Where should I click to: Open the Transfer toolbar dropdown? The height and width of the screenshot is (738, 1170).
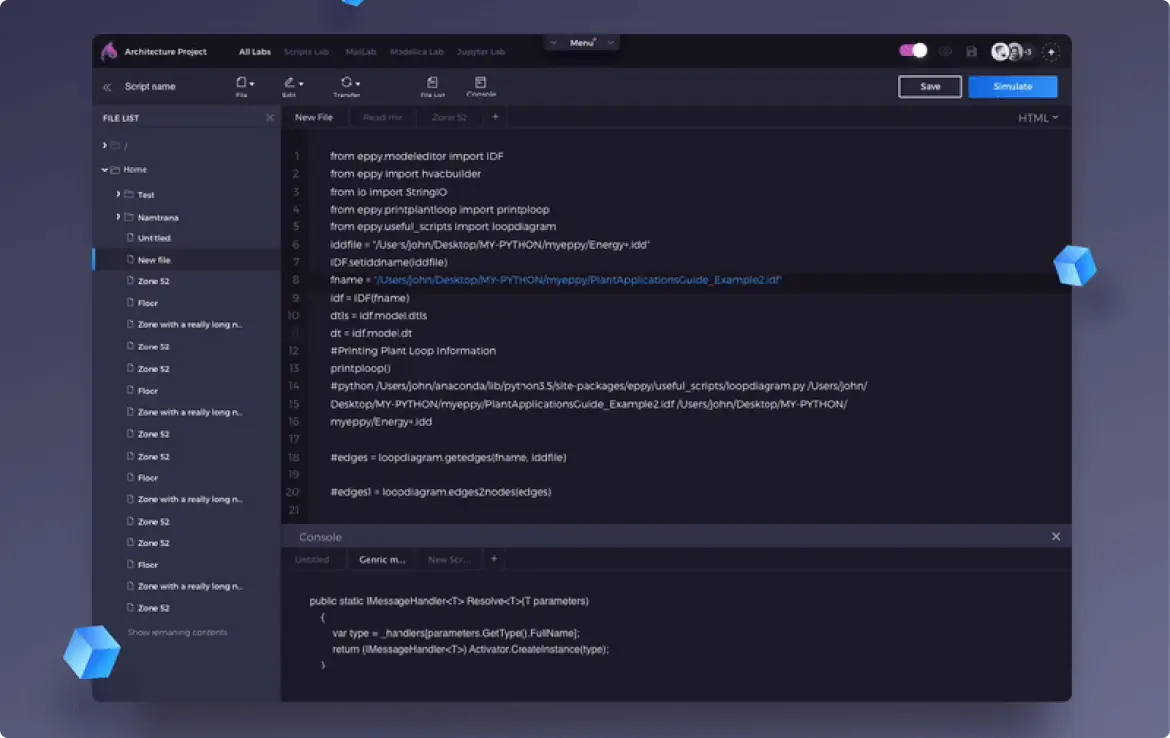coord(348,86)
